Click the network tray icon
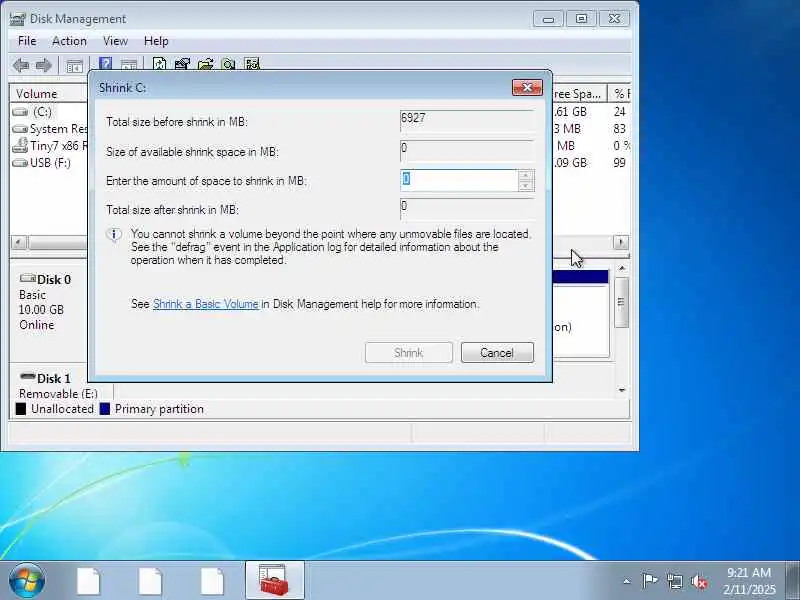 pyautogui.click(x=674, y=581)
